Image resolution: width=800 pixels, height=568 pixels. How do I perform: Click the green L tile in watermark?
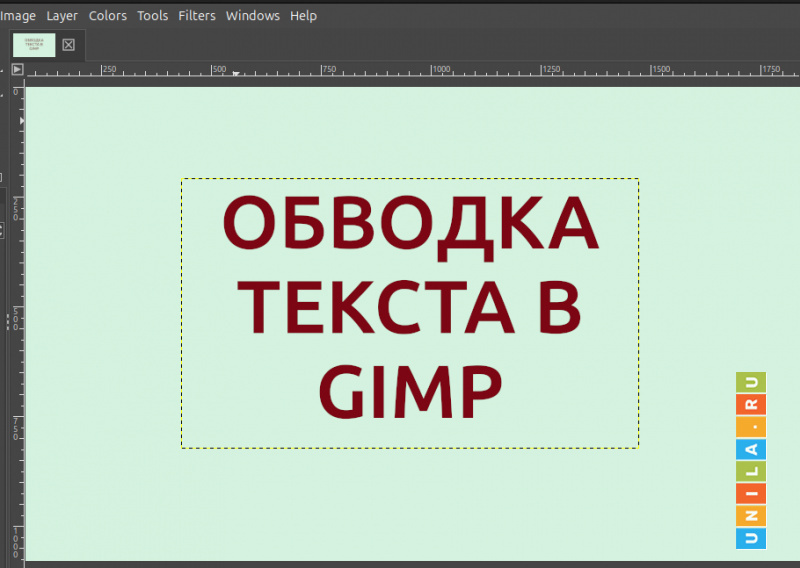coord(751,472)
